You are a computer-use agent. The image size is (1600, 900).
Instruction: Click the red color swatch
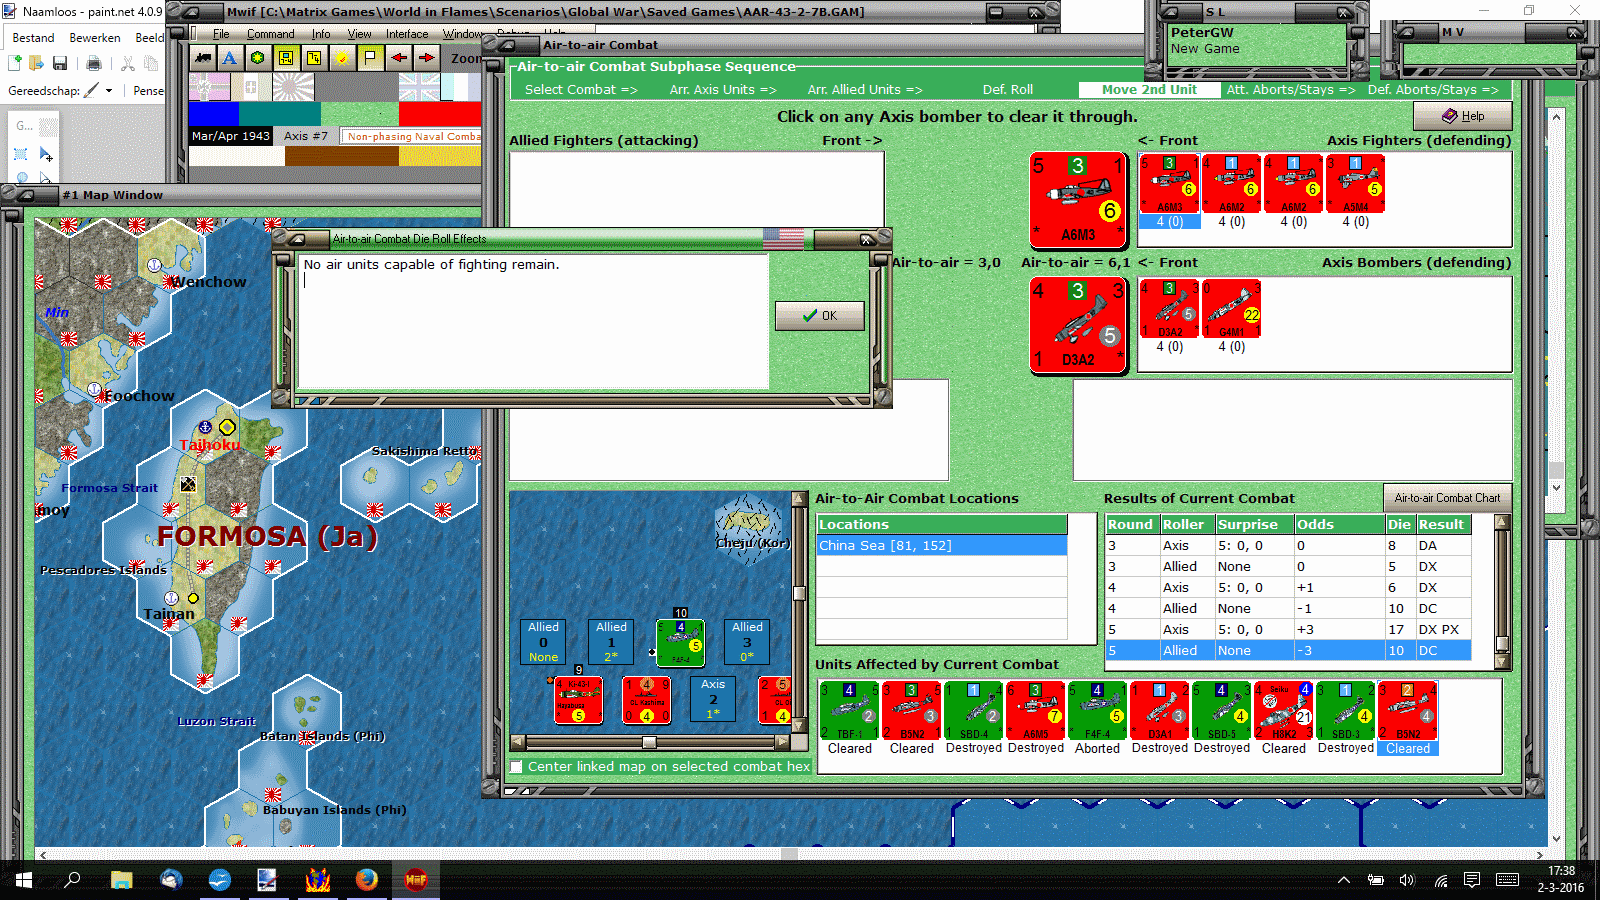click(440, 113)
